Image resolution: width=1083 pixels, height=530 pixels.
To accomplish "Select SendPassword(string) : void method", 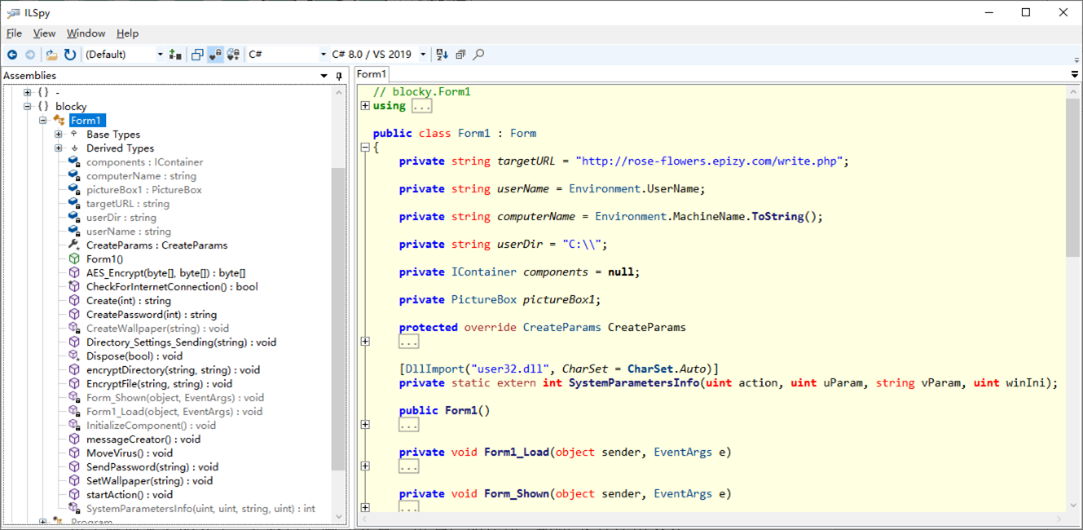I will 152,467.
